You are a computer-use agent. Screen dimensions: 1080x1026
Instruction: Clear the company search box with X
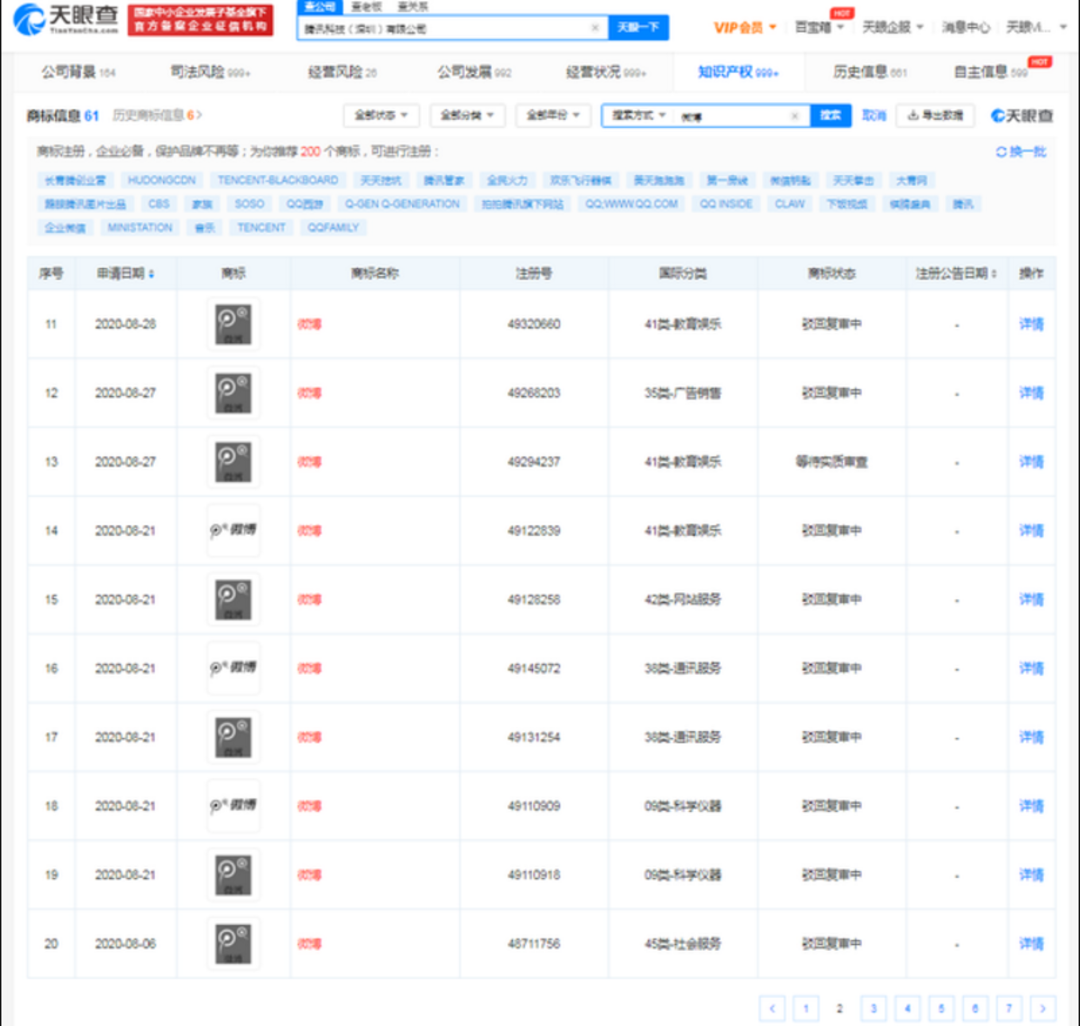pyautogui.click(x=595, y=28)
